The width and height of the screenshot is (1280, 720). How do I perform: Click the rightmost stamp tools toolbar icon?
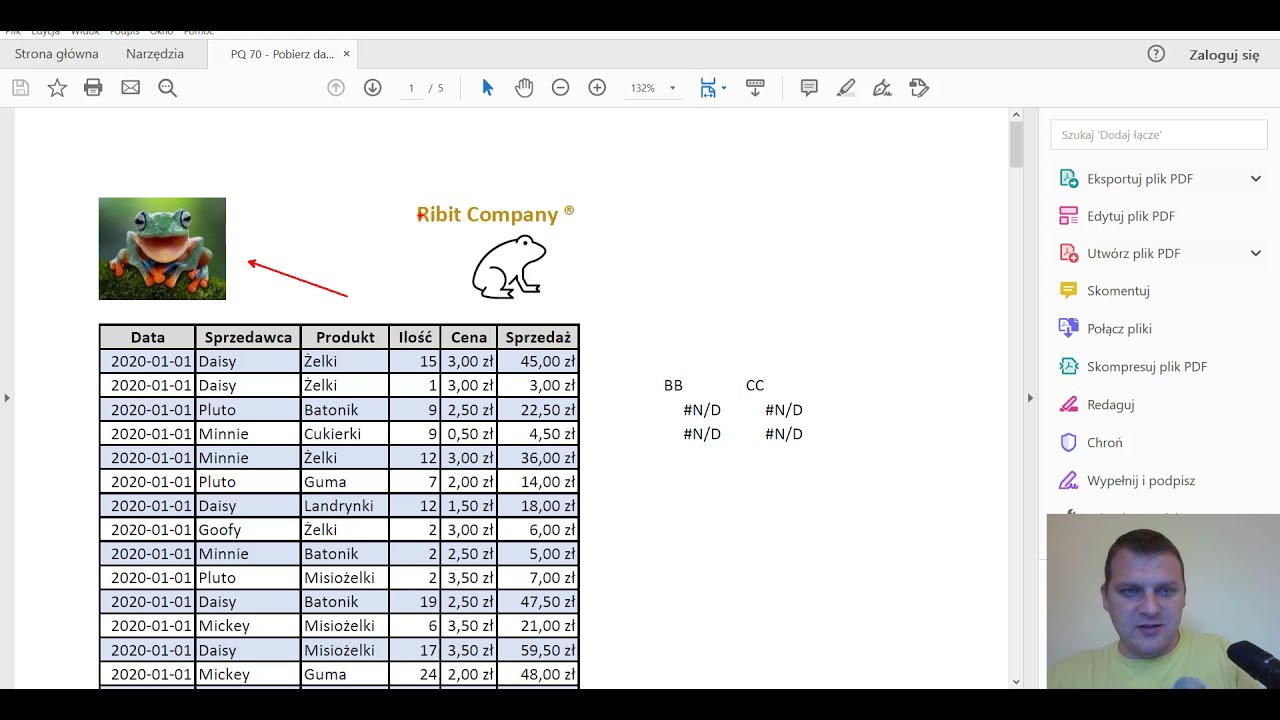tap(919, 88)
